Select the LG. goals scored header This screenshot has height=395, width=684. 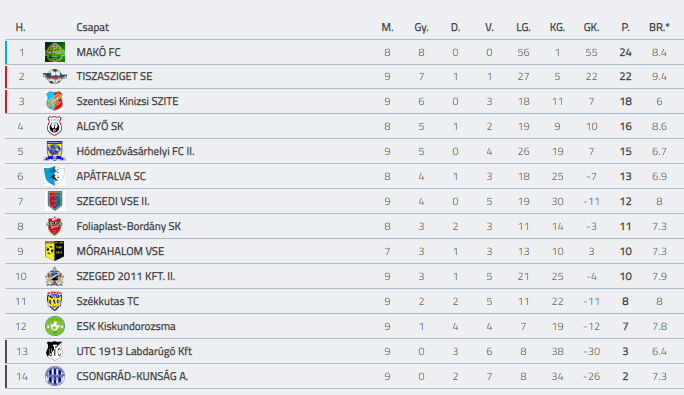[x=523, y=27]
